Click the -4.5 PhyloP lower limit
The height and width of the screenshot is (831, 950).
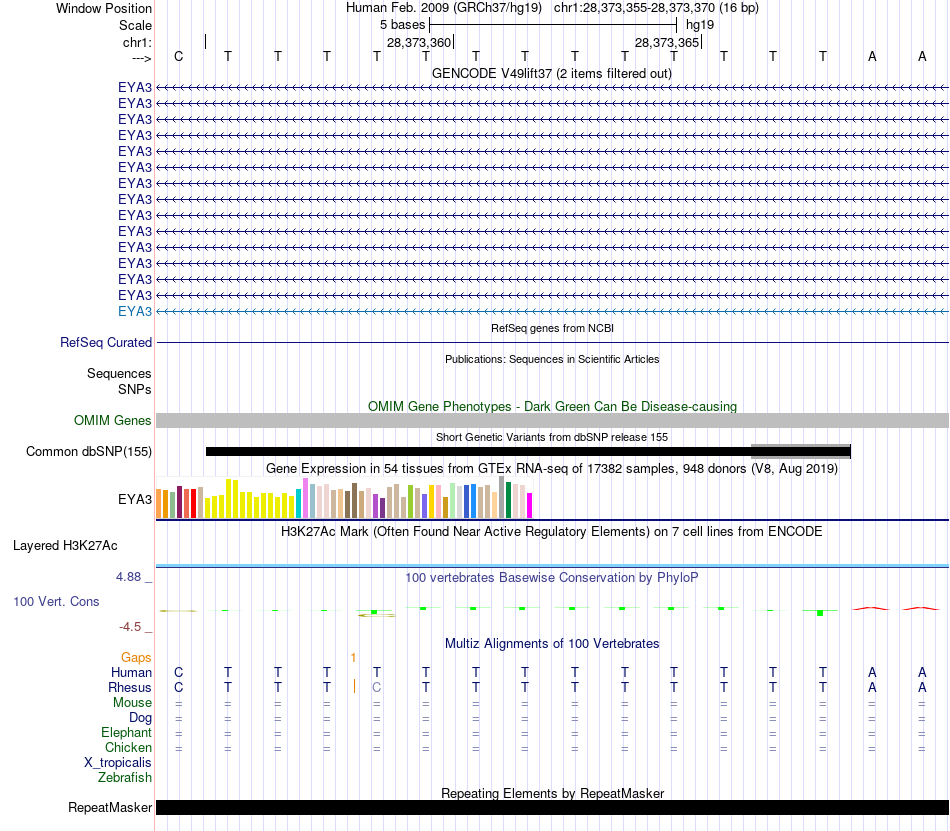(x=130, y=627)
